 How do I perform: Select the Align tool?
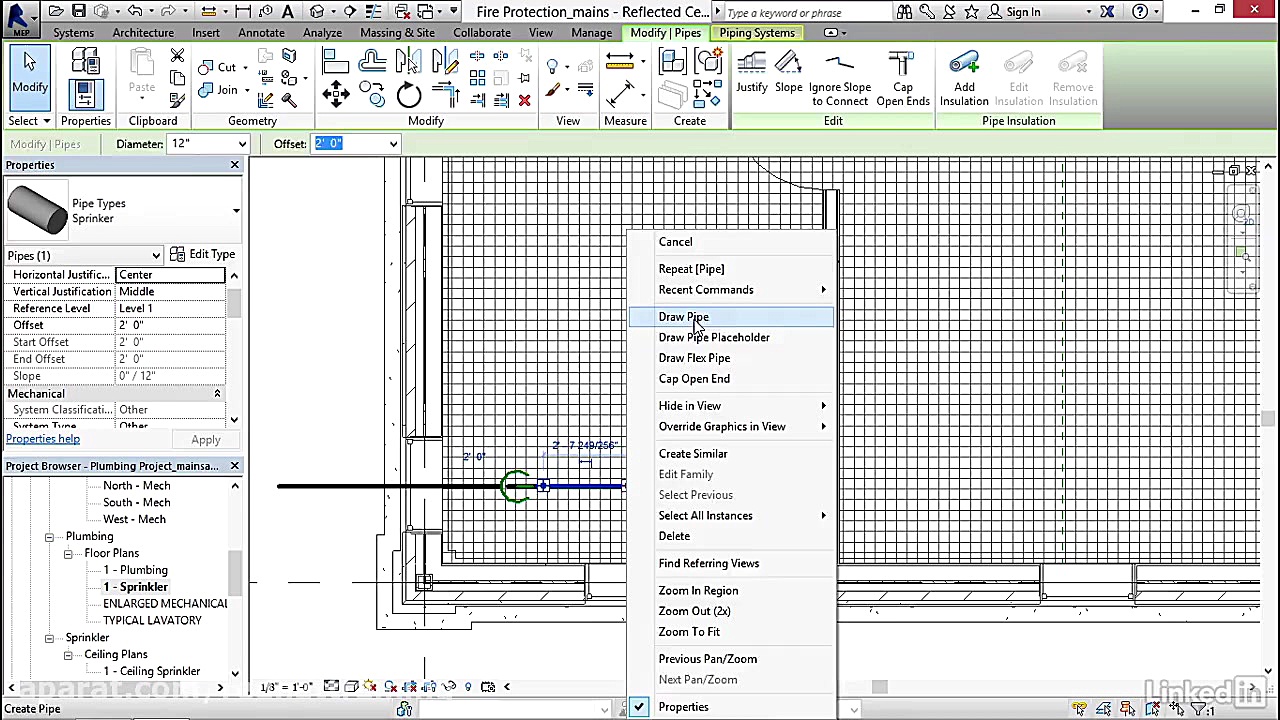coord(336,62)
